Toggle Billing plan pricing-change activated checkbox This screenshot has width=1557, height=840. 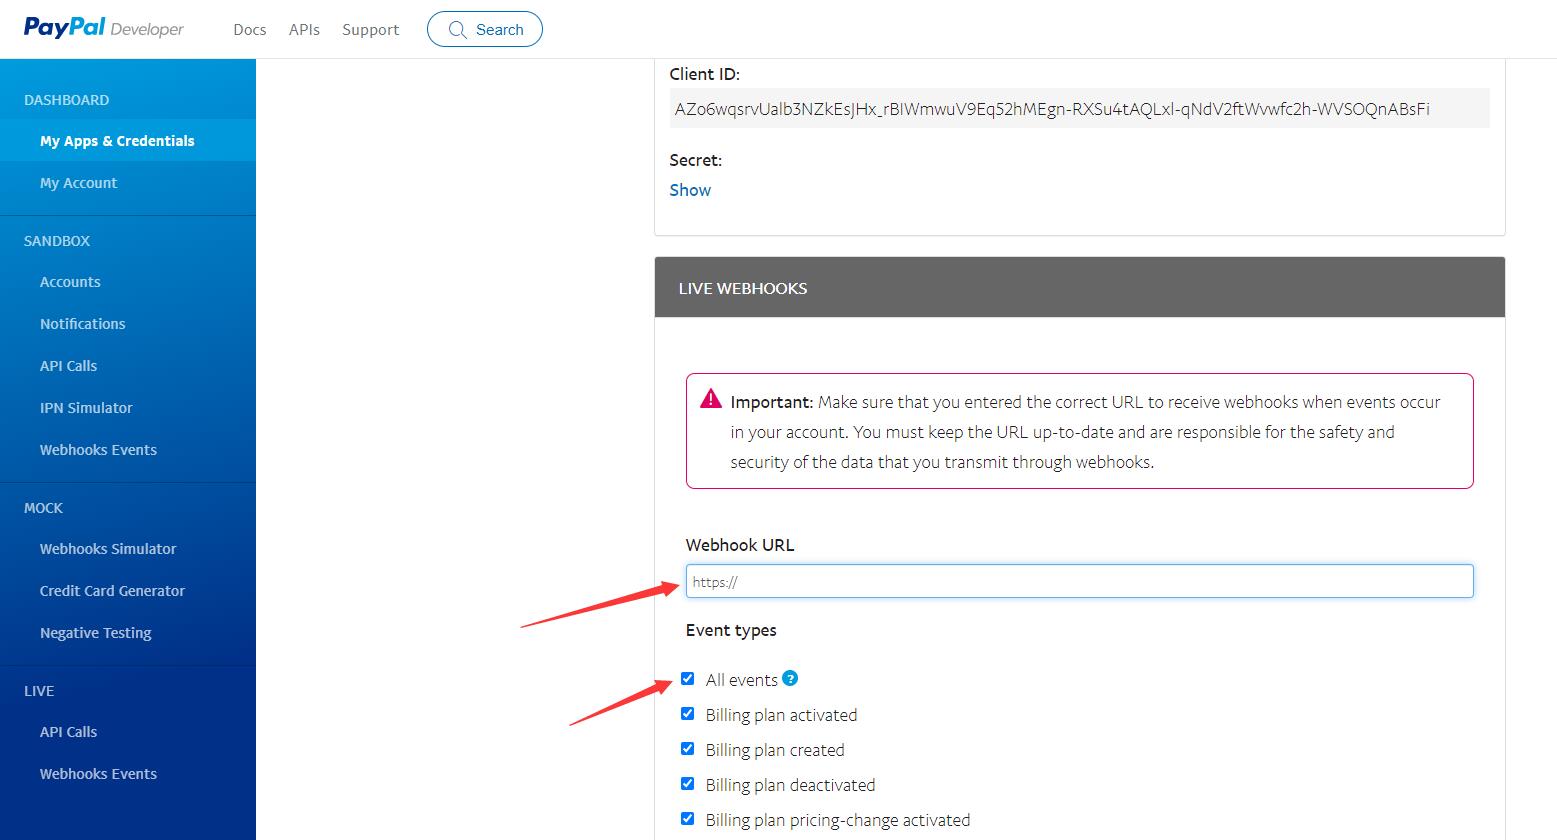pos(688,819)
